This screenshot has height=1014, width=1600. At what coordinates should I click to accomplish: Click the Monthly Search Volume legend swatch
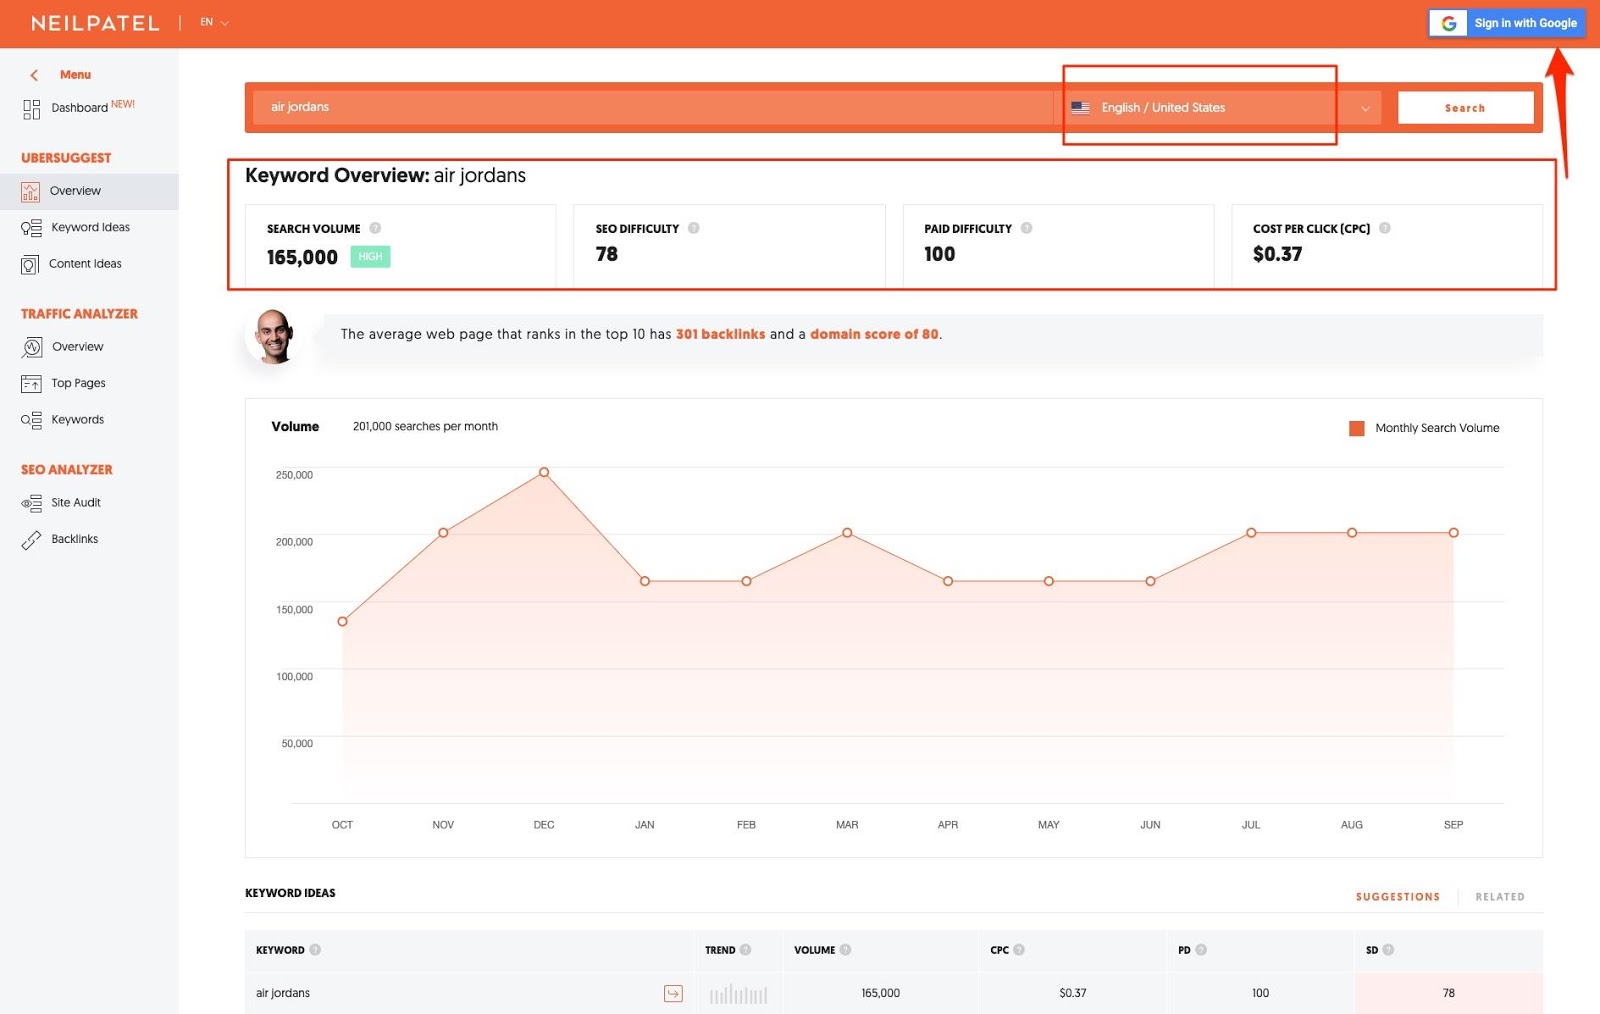click(1356, 428)
